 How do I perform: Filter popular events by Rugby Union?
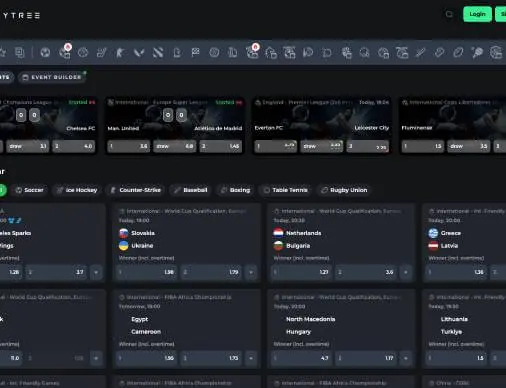pos(344,190)
